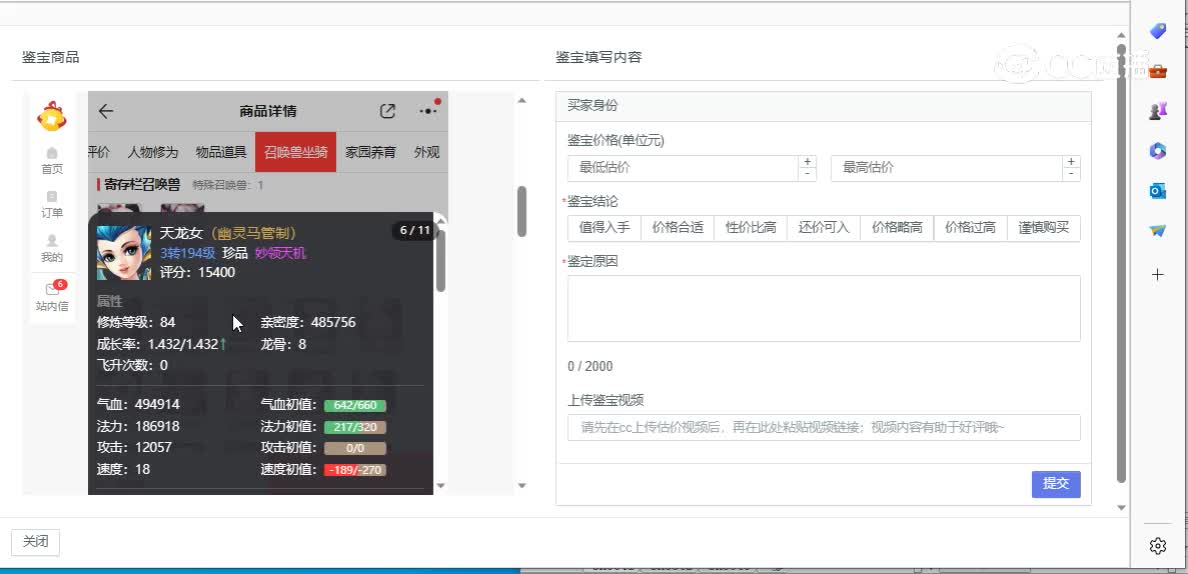Click the 特殊召唤兽: 1 label
The width and height of the screenshot is (1188, 574).
pyautogui.click(x=228, y=185)
